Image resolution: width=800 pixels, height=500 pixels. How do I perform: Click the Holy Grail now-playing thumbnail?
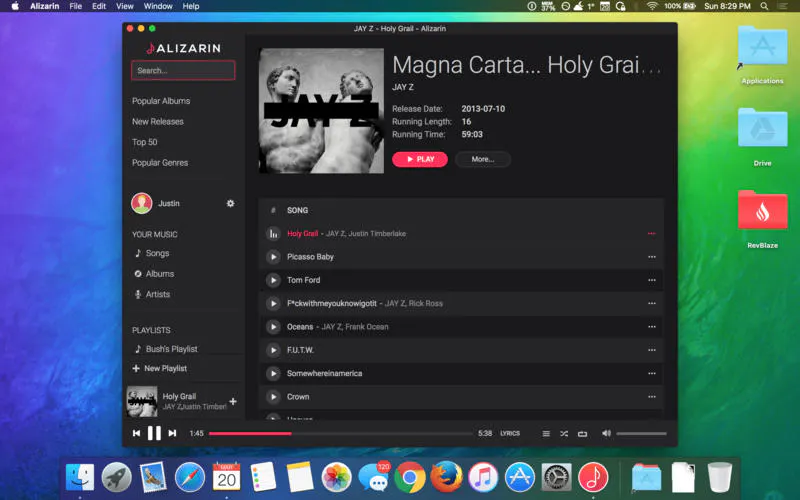[x=142, y=402]
